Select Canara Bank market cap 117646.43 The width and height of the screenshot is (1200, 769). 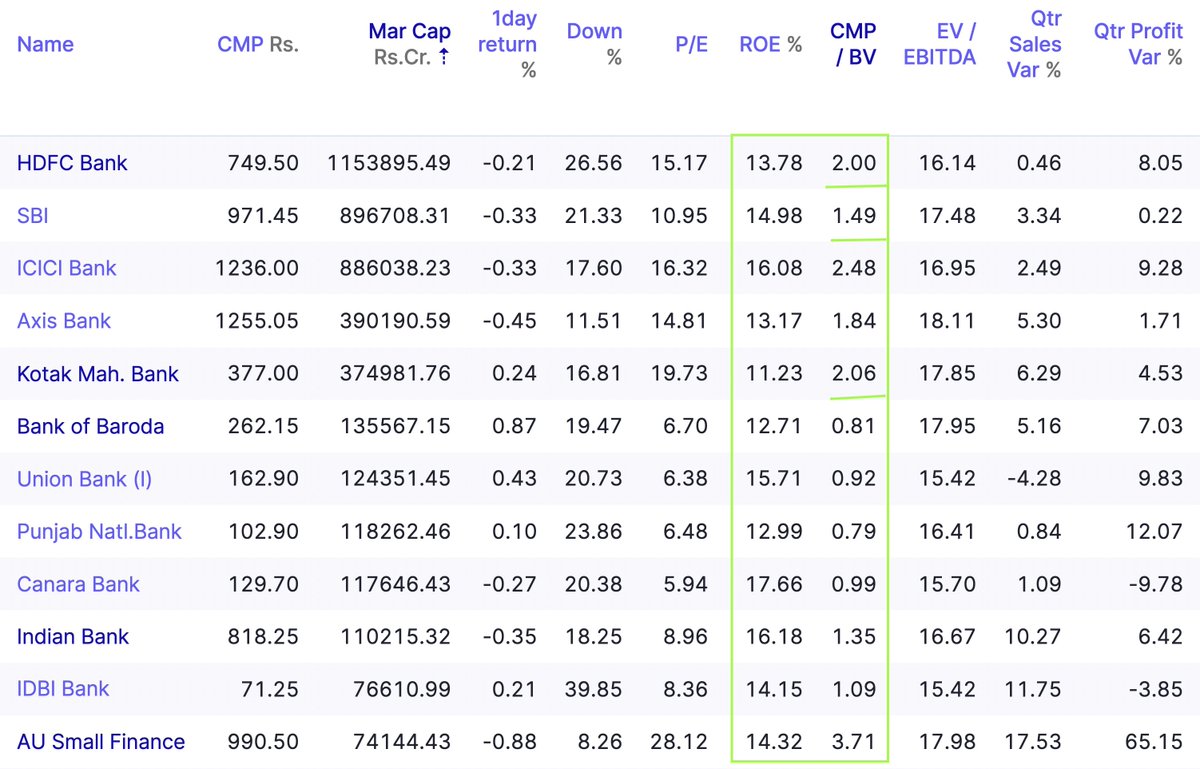(395, 584)
